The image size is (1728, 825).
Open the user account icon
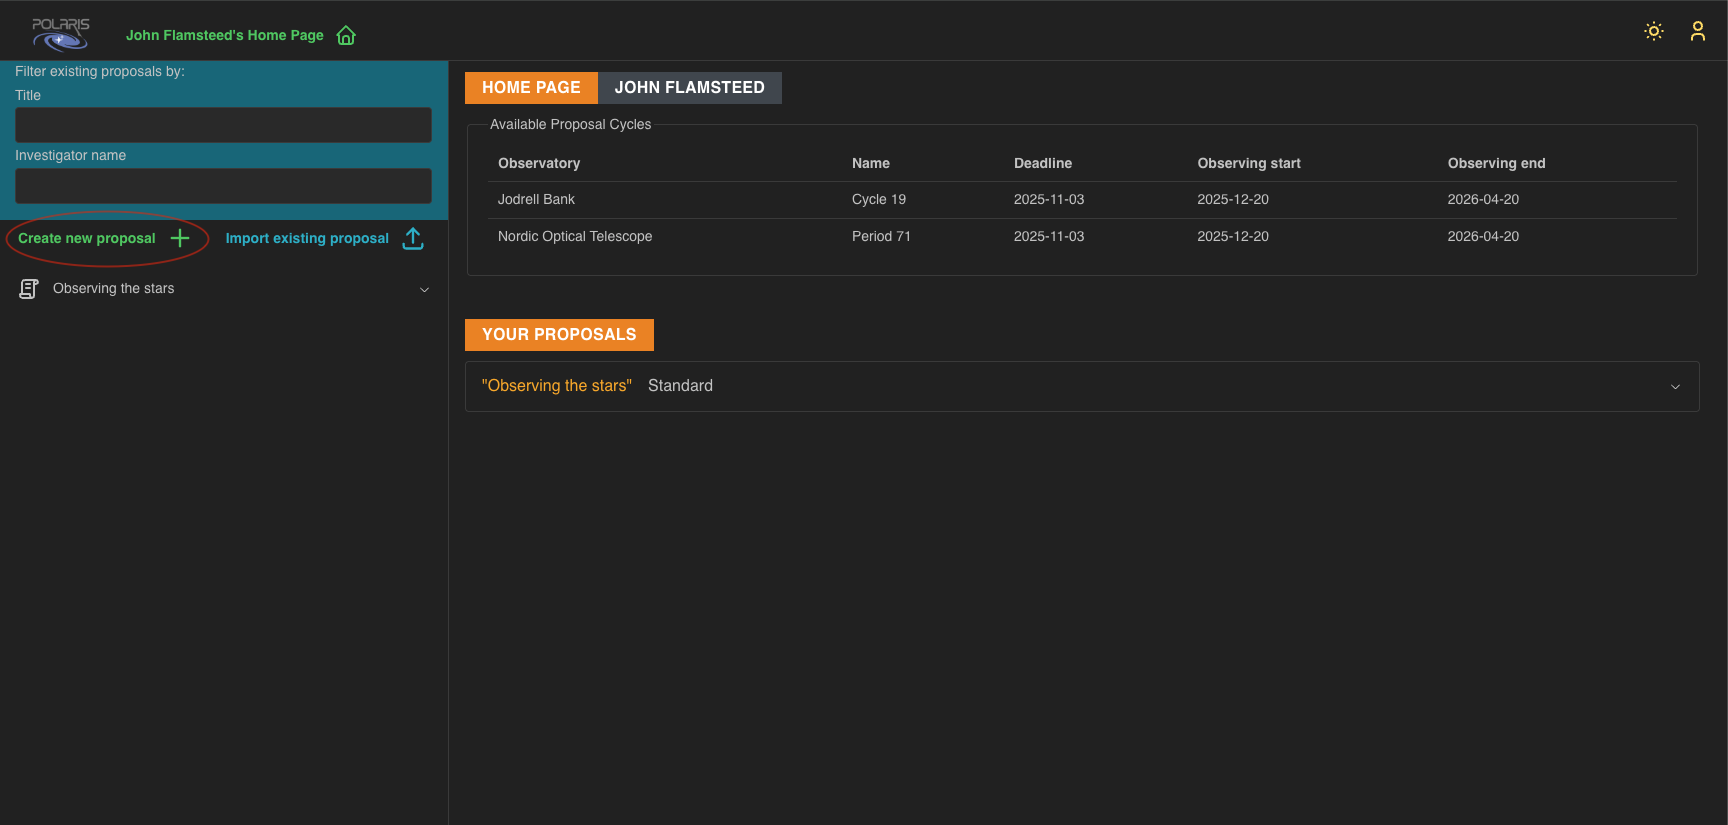1698,31
